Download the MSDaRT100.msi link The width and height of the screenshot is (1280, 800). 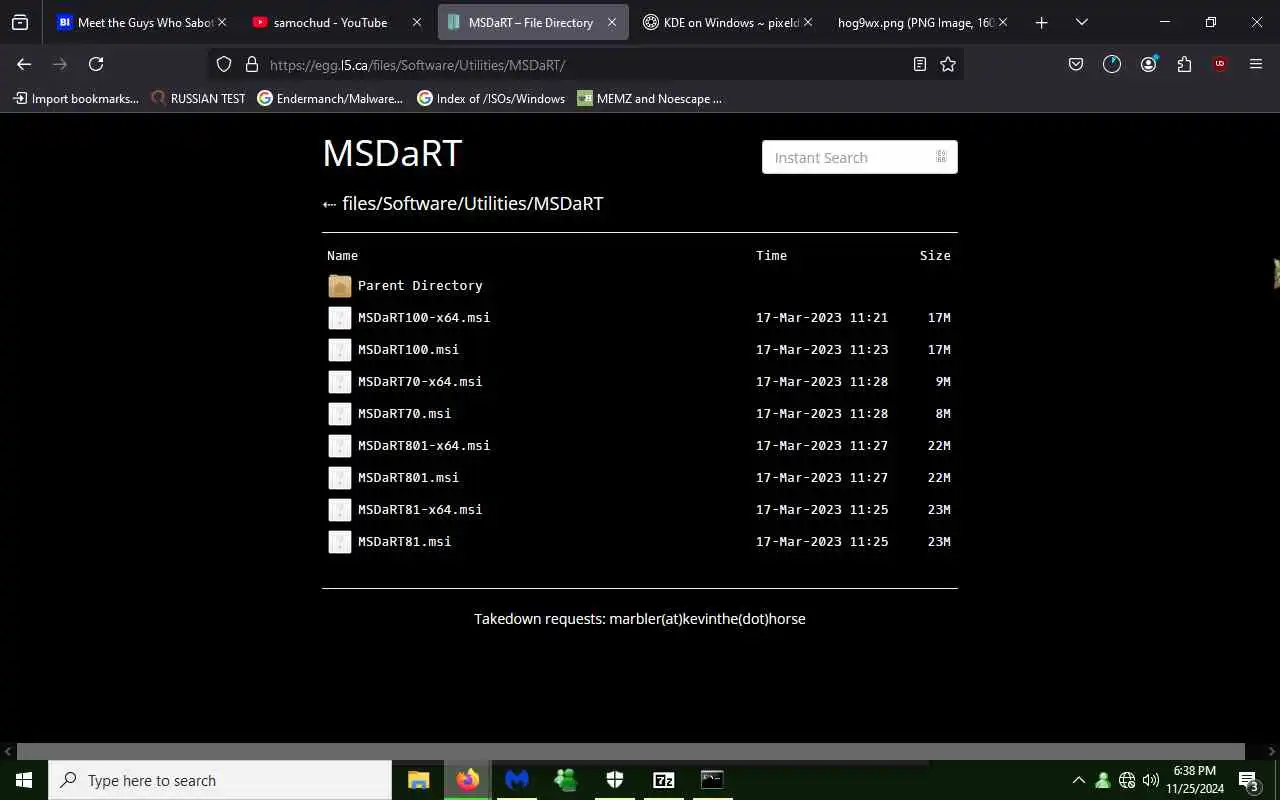(x=408, y=350)
